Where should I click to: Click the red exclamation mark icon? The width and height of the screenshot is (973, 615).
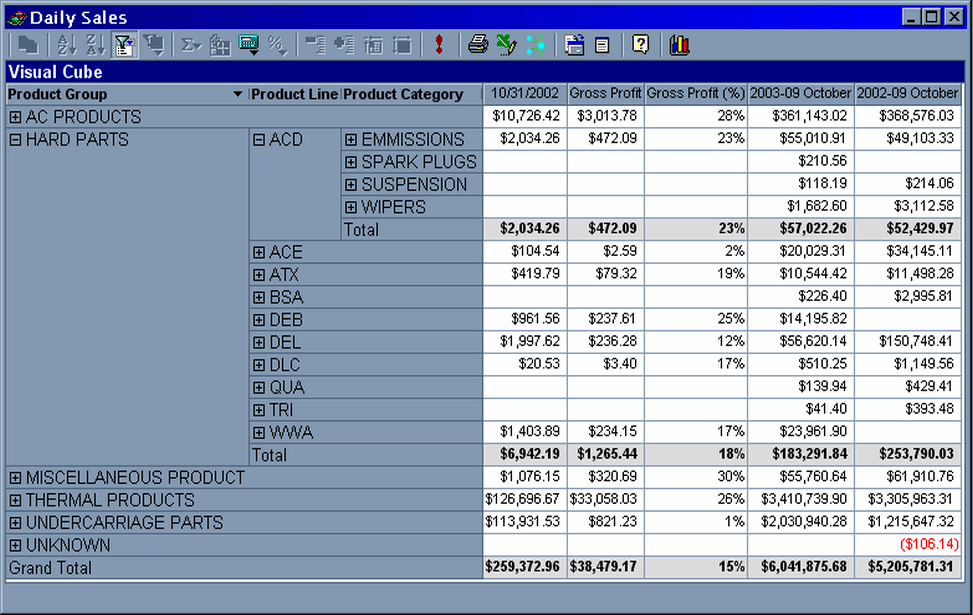439,44
